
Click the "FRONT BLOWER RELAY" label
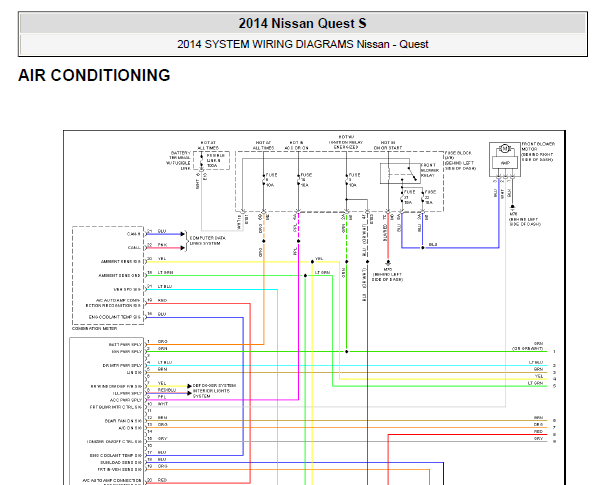(x=428, y=170)
